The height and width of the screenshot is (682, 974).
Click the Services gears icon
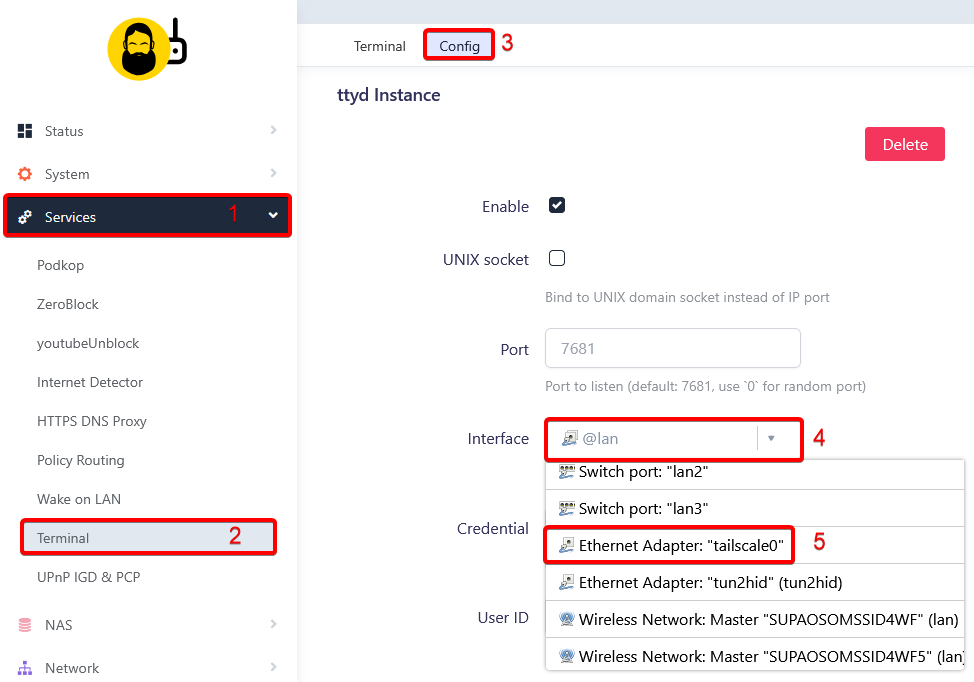25,217
